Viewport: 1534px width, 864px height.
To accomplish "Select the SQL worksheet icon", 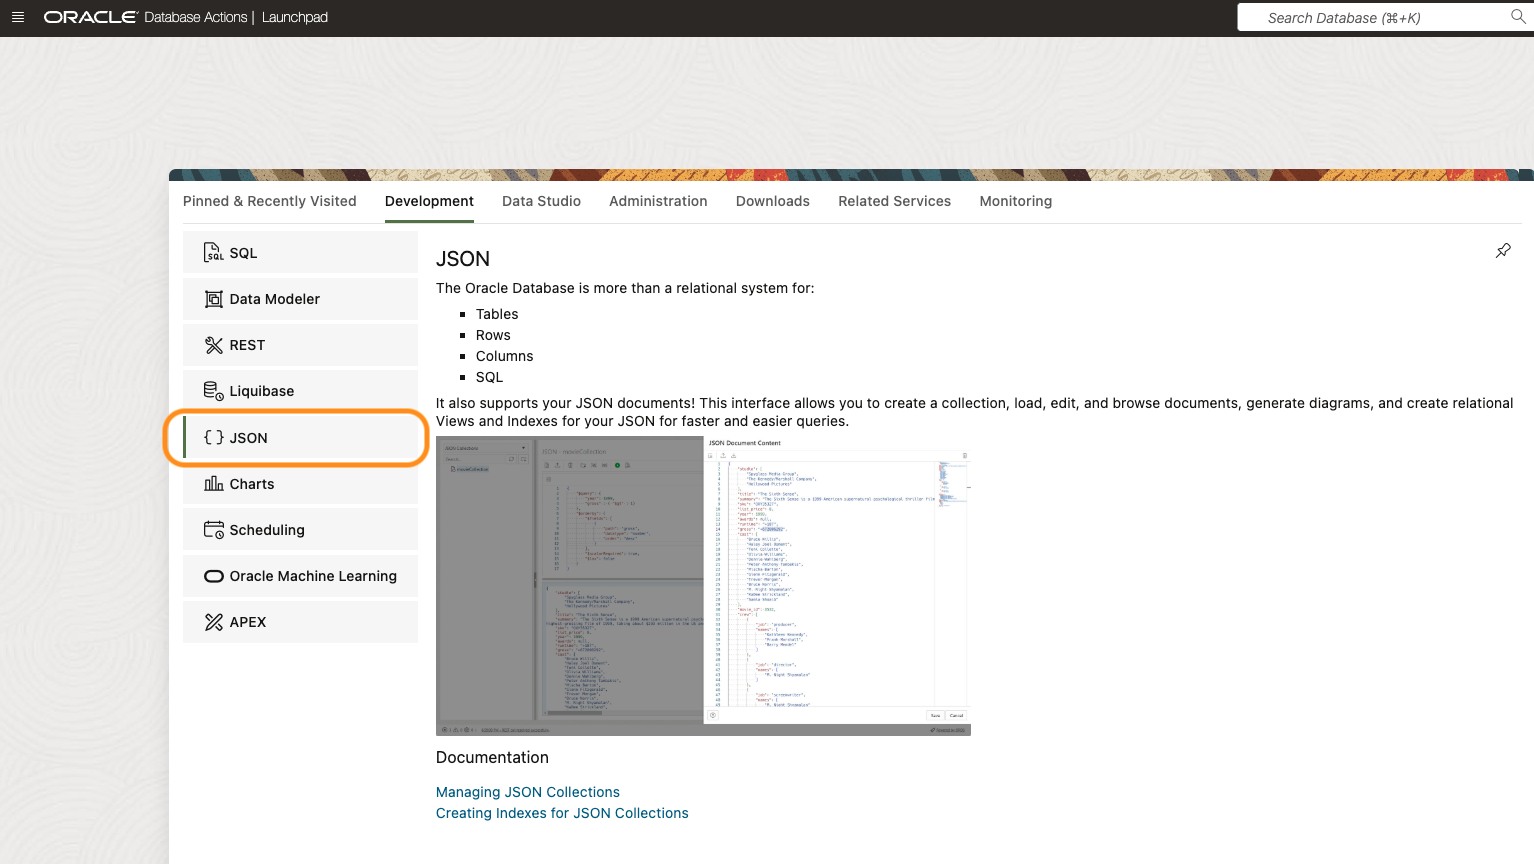I will pos(212,252).
